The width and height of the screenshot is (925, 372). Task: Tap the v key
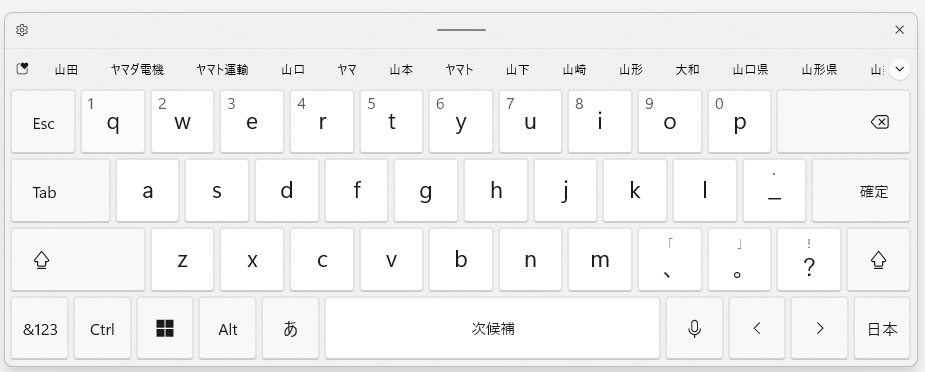pos(391,259)
